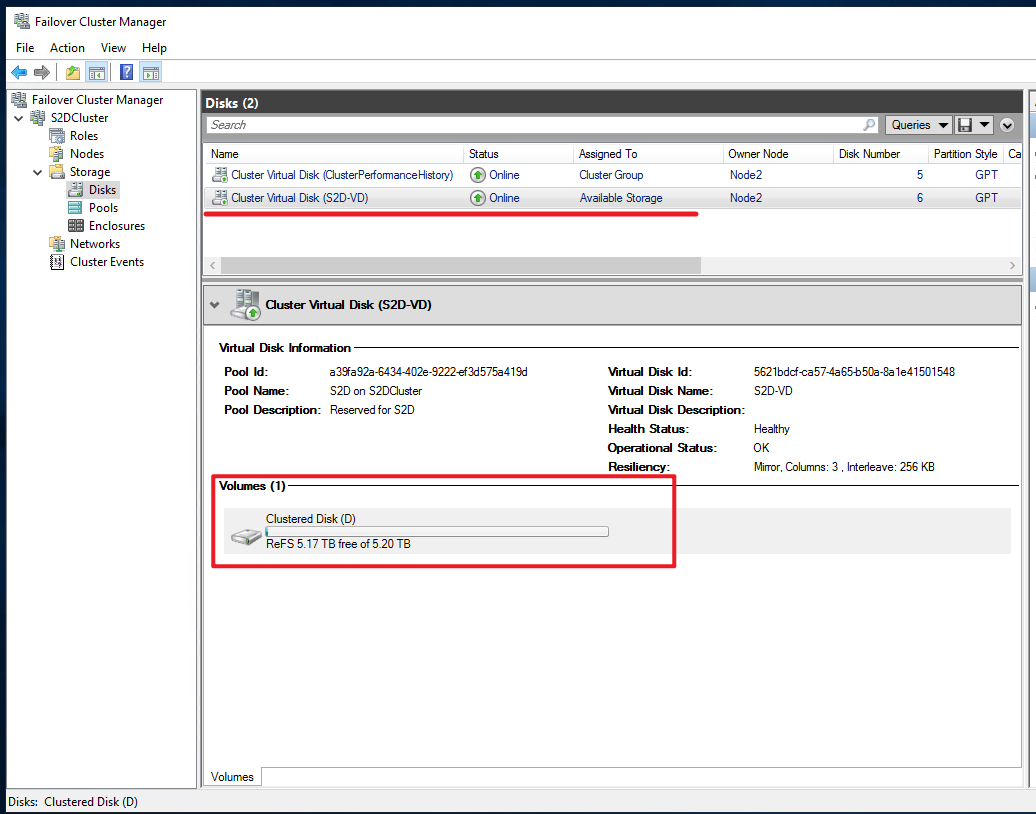Viewport: 1036px width, 814px height.
Task: Sort by the Name column header
Action: click(334, 154)
